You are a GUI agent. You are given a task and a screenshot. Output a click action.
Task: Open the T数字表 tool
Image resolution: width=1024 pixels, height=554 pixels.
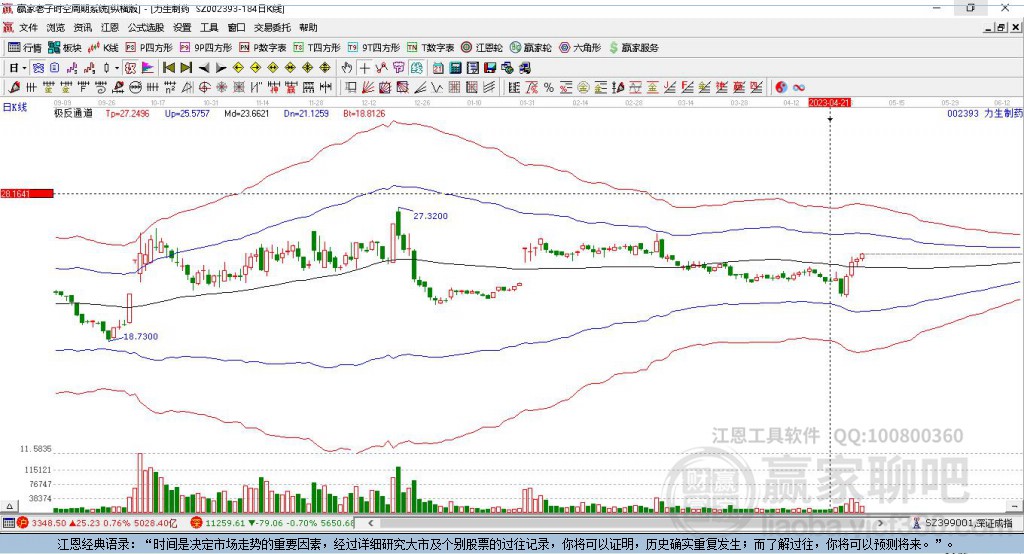(x=430, y=48)
